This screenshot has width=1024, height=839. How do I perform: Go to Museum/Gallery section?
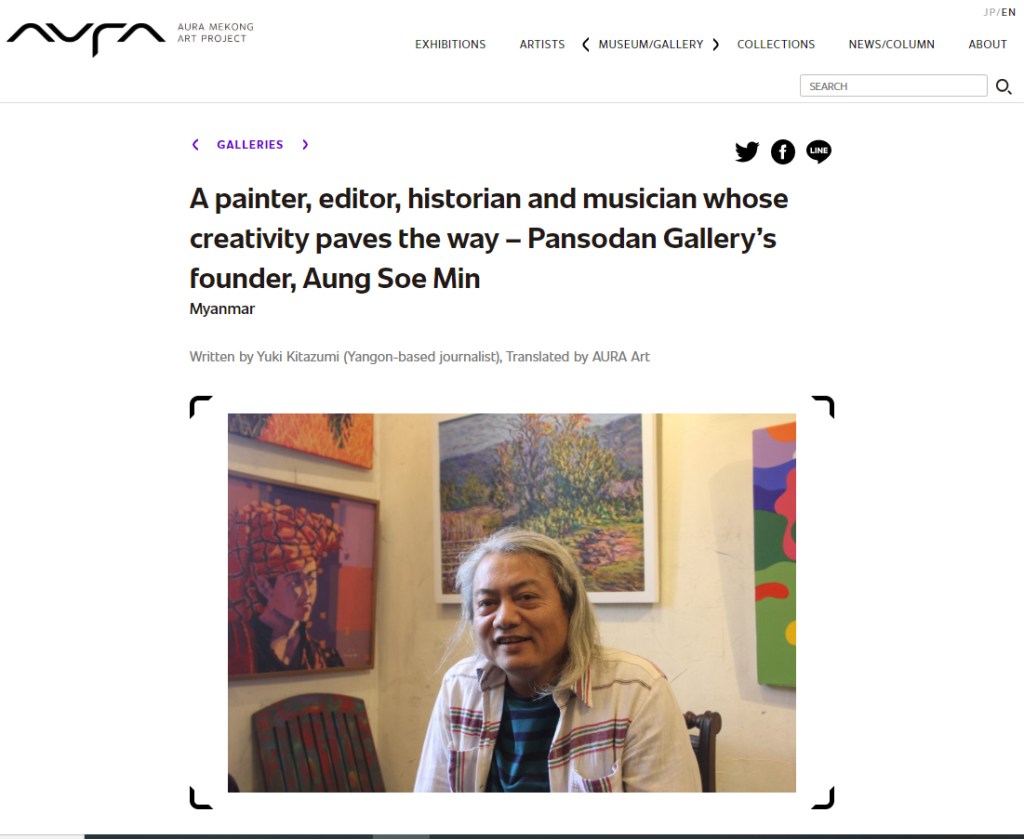click(651, 44)
